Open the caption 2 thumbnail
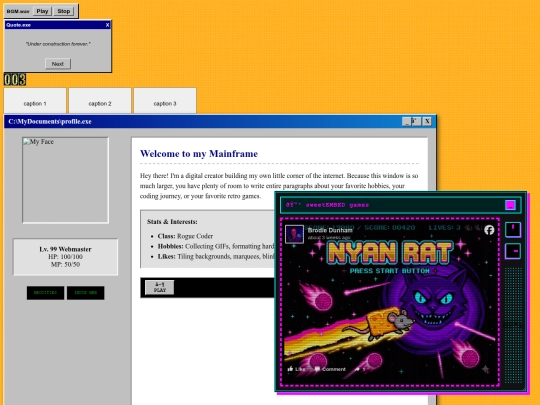 (100, 101)
